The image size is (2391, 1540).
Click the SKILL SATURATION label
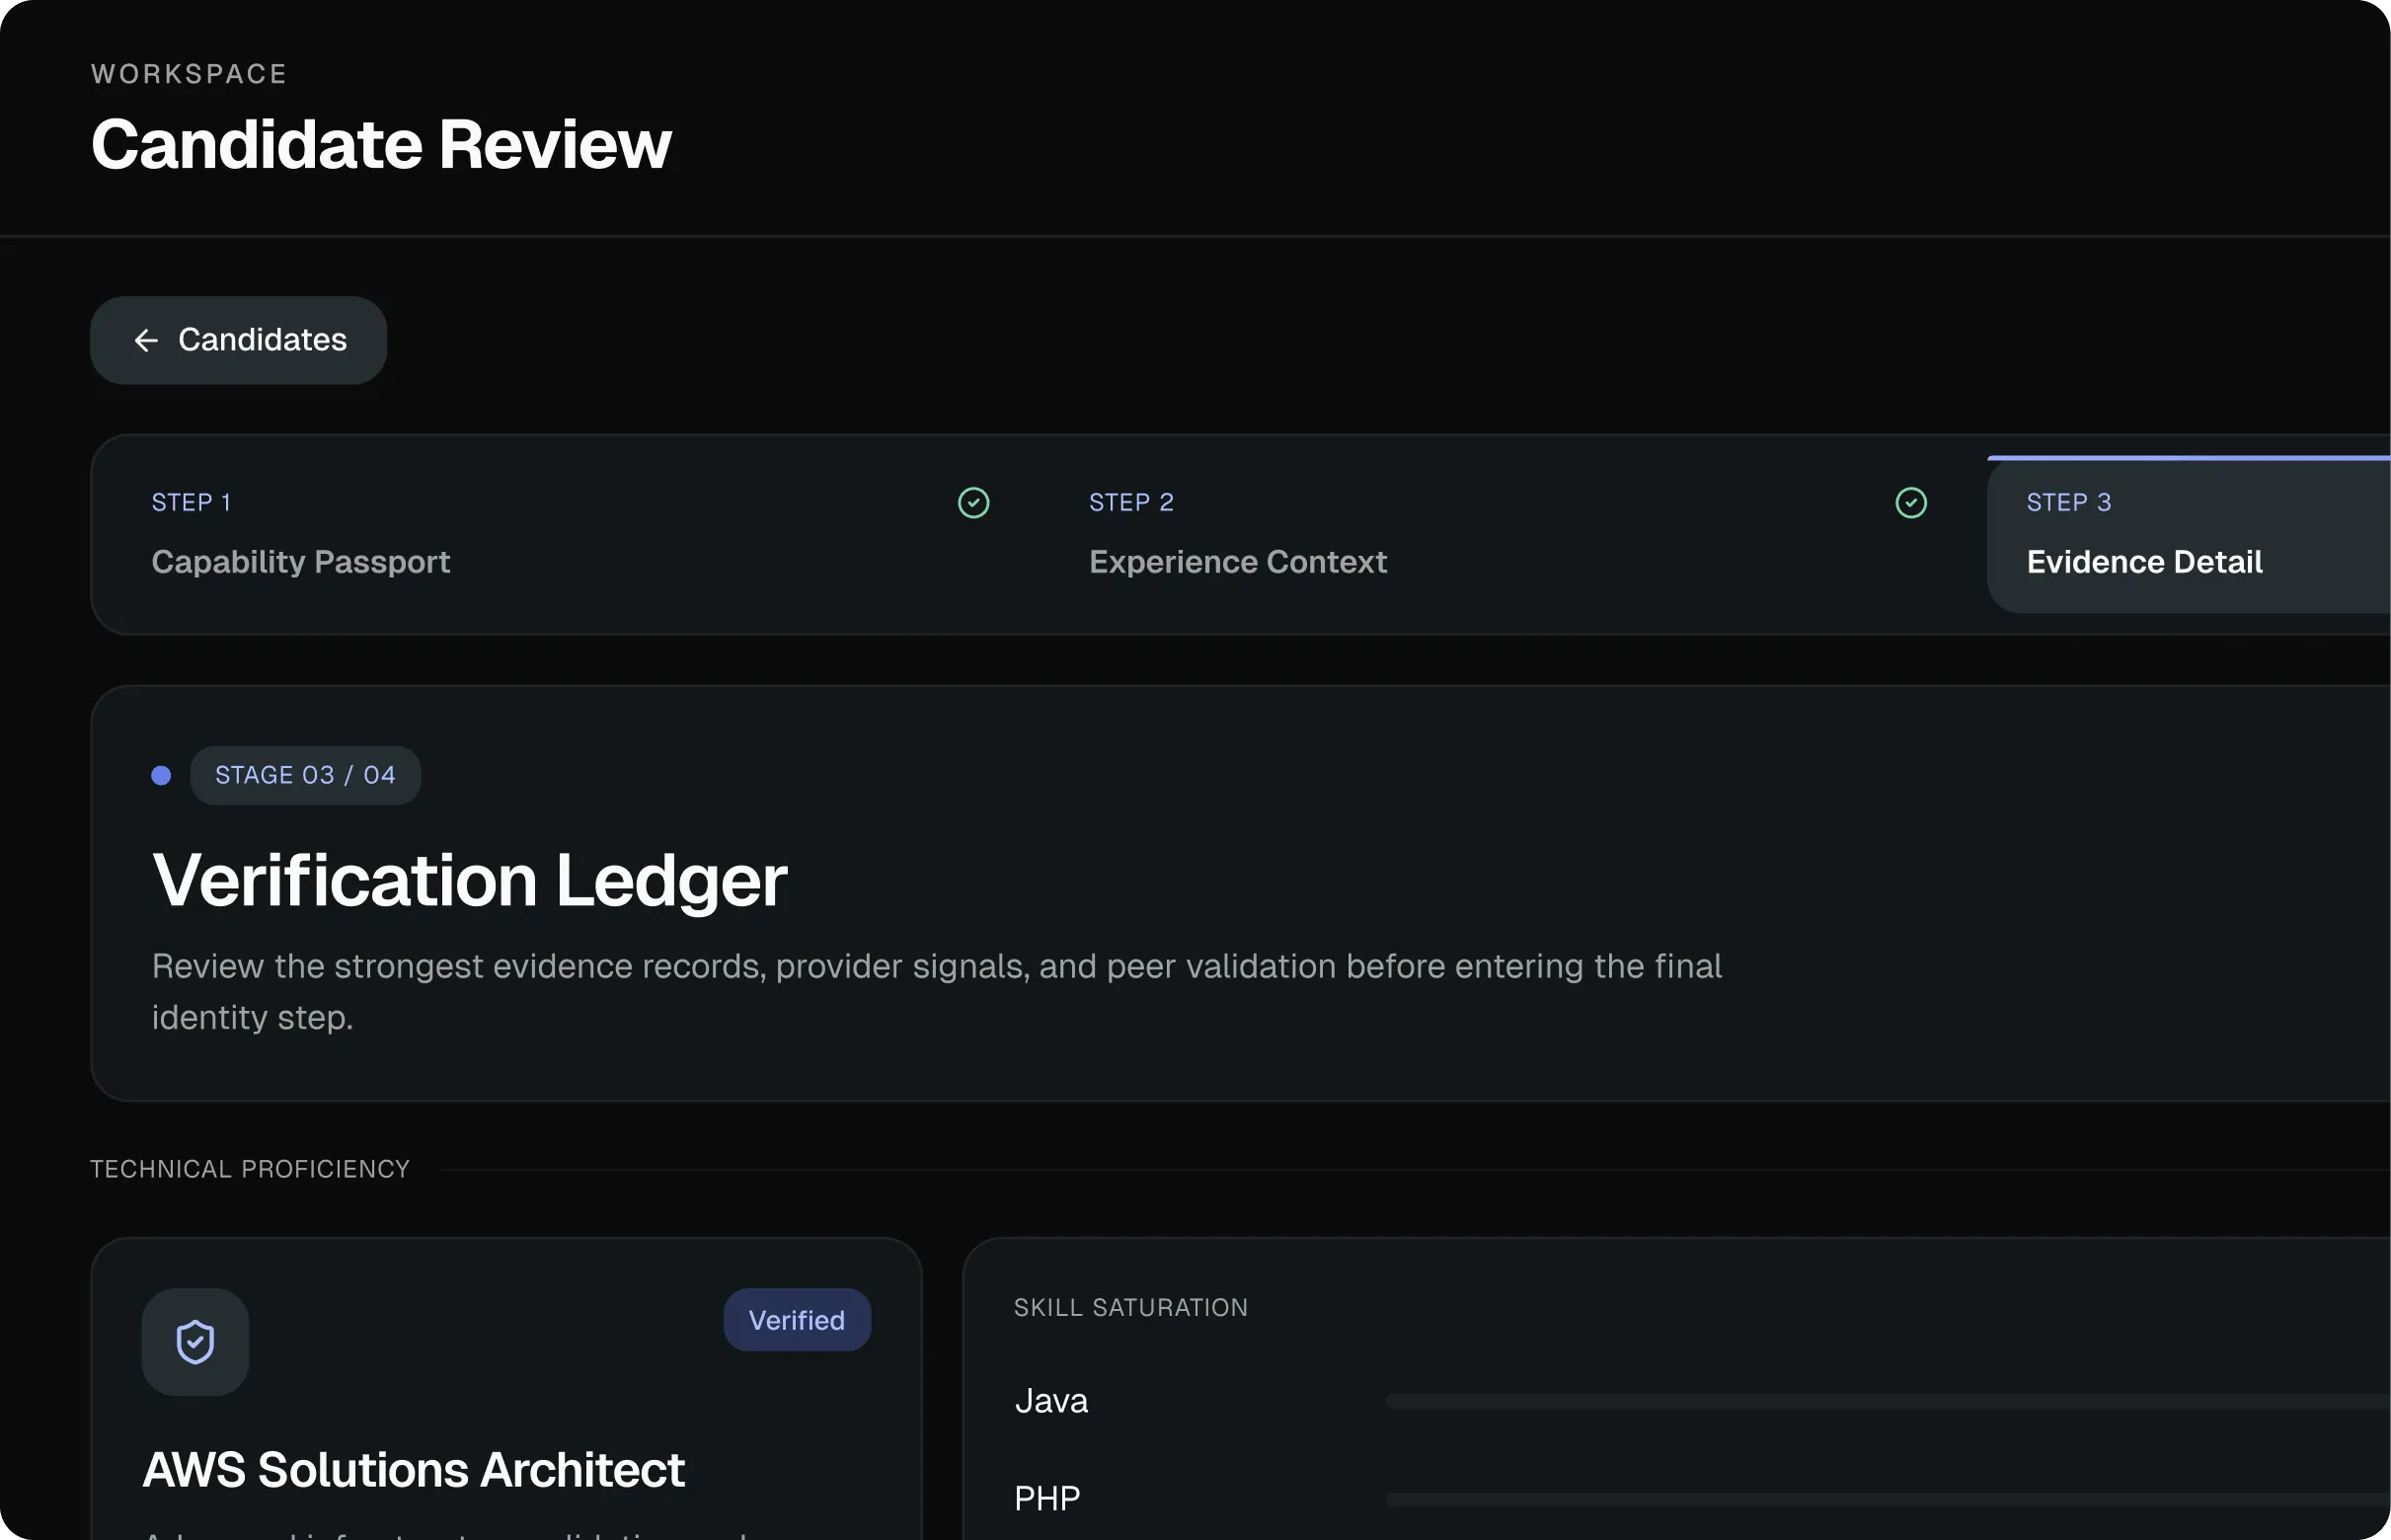coord(1131,1308)
